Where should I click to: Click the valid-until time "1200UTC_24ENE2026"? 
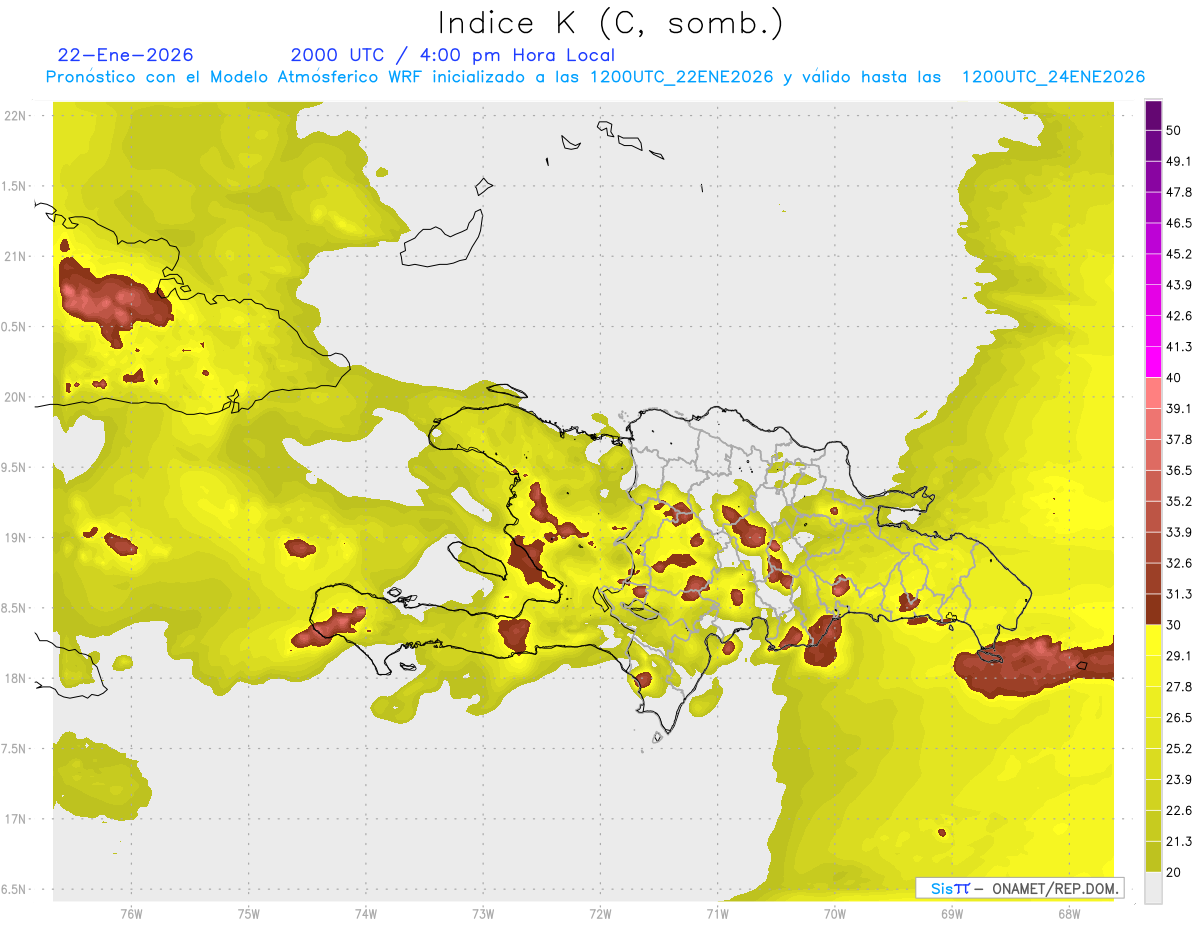pyautogui.click(x=1053, y=77)
